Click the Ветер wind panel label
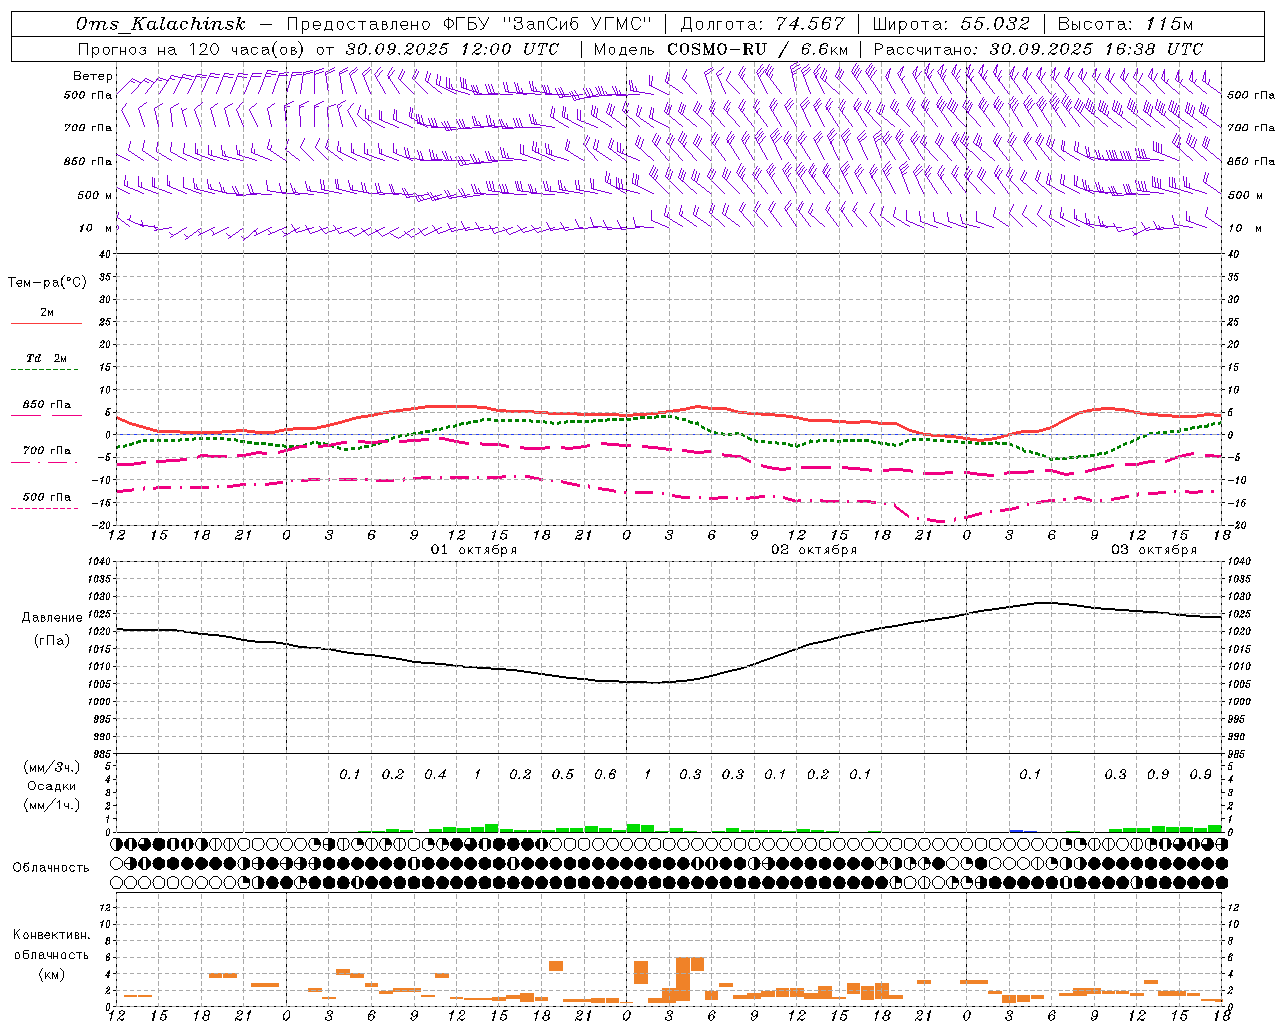 (x=93, y=76)
